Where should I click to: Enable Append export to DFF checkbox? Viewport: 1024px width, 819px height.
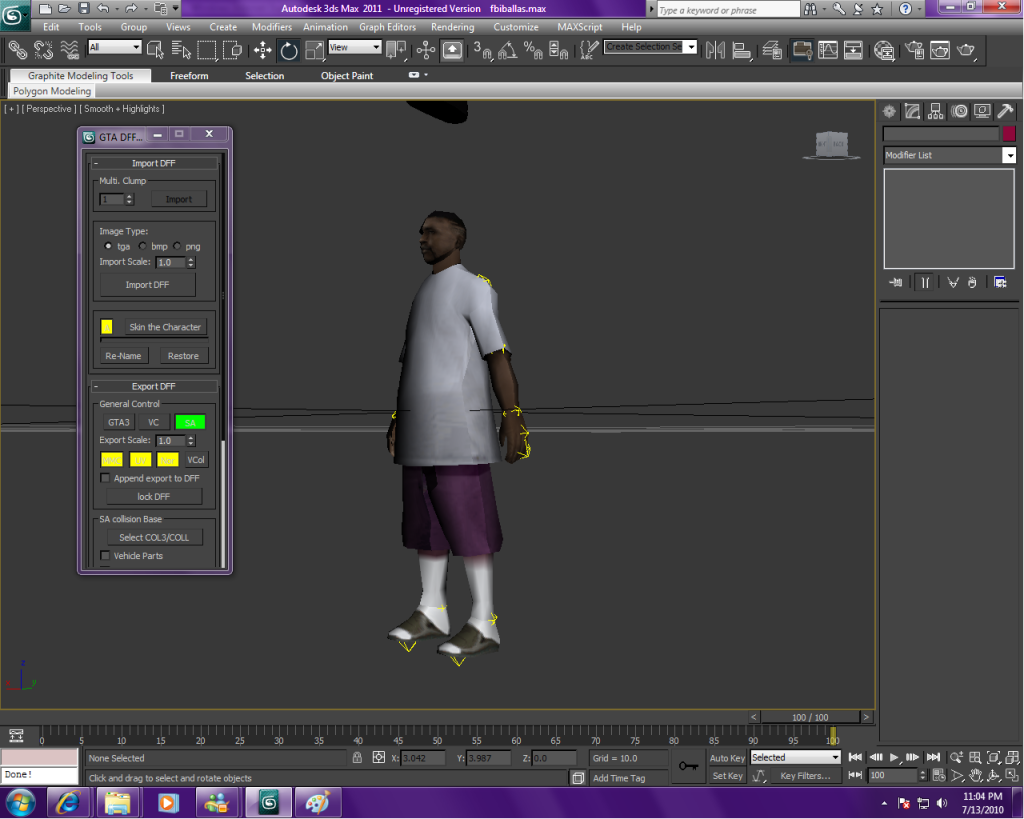pos(106,479)
